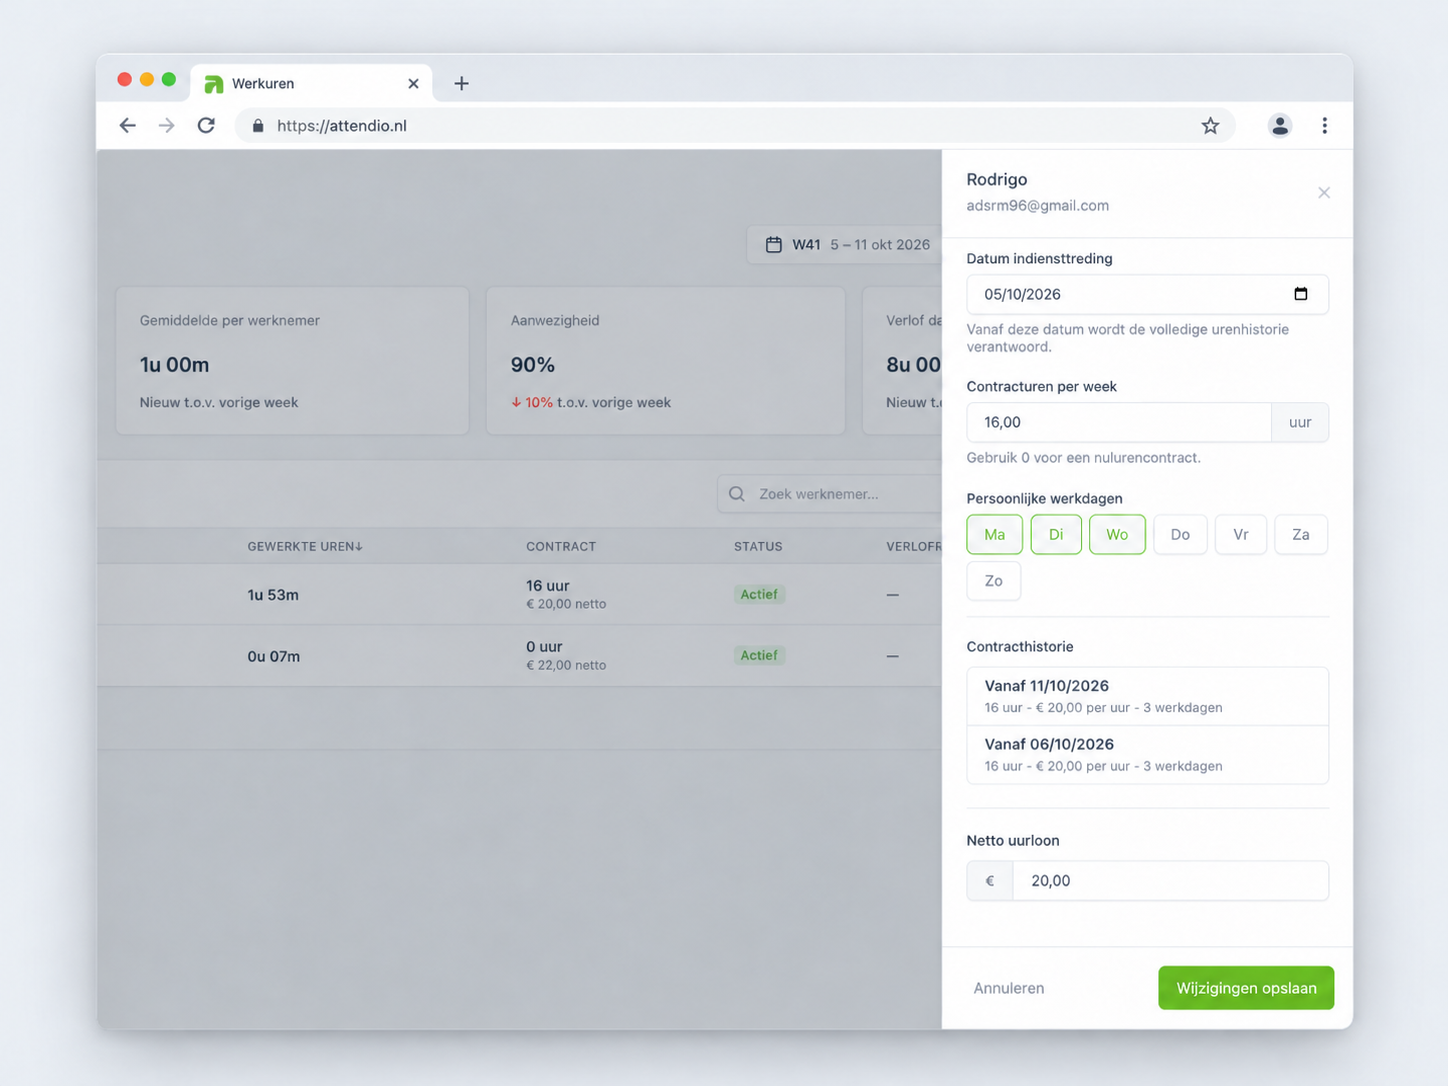Viewport: 1448px width, 1086px height.
Task: Click the adsrm96@gmail.com email text
Action: pyautogui.click(x=1037, y=206)
